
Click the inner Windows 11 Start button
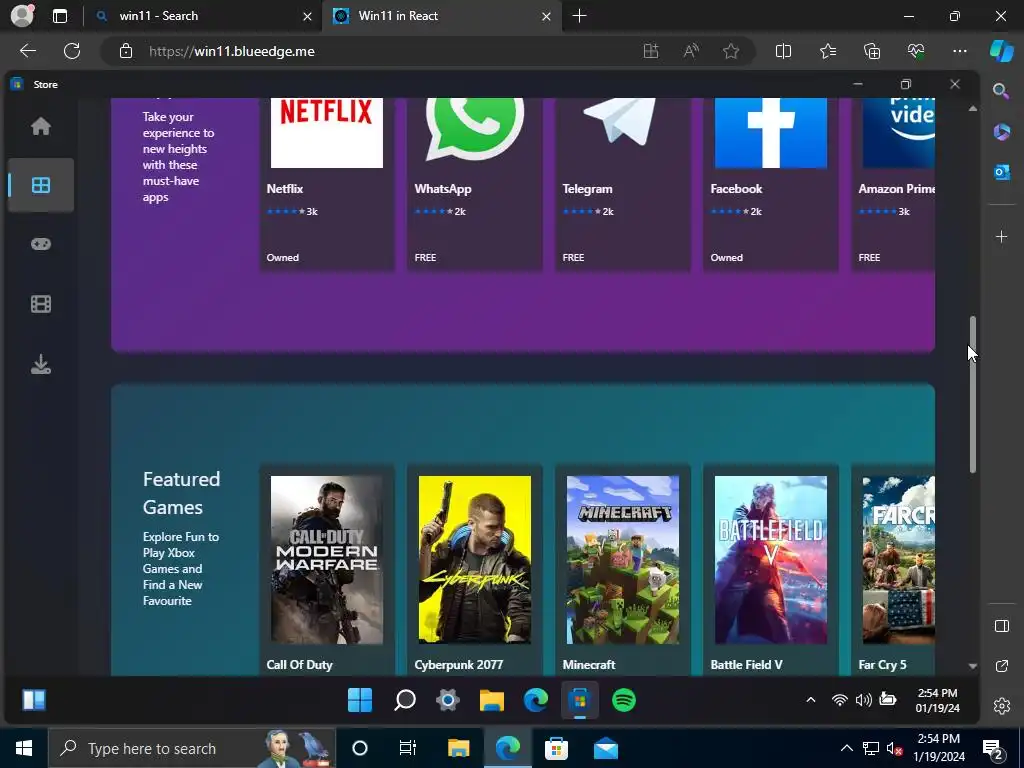(x=360, y=700)
